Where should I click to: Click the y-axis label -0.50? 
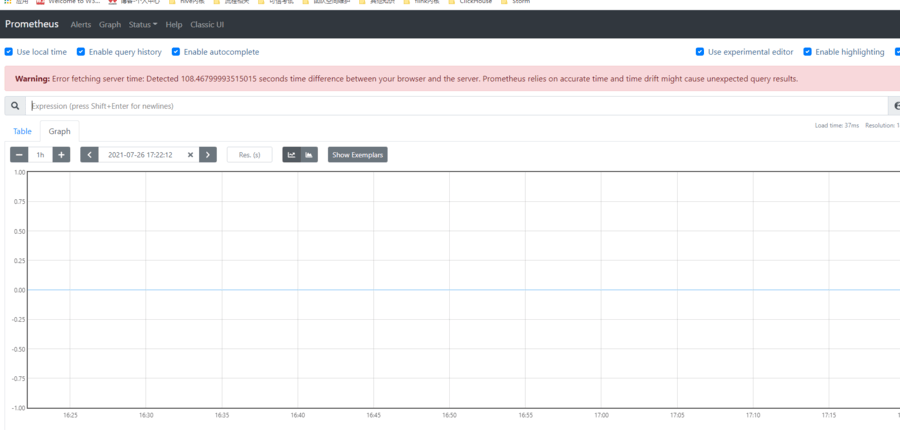tap(18, 349)
